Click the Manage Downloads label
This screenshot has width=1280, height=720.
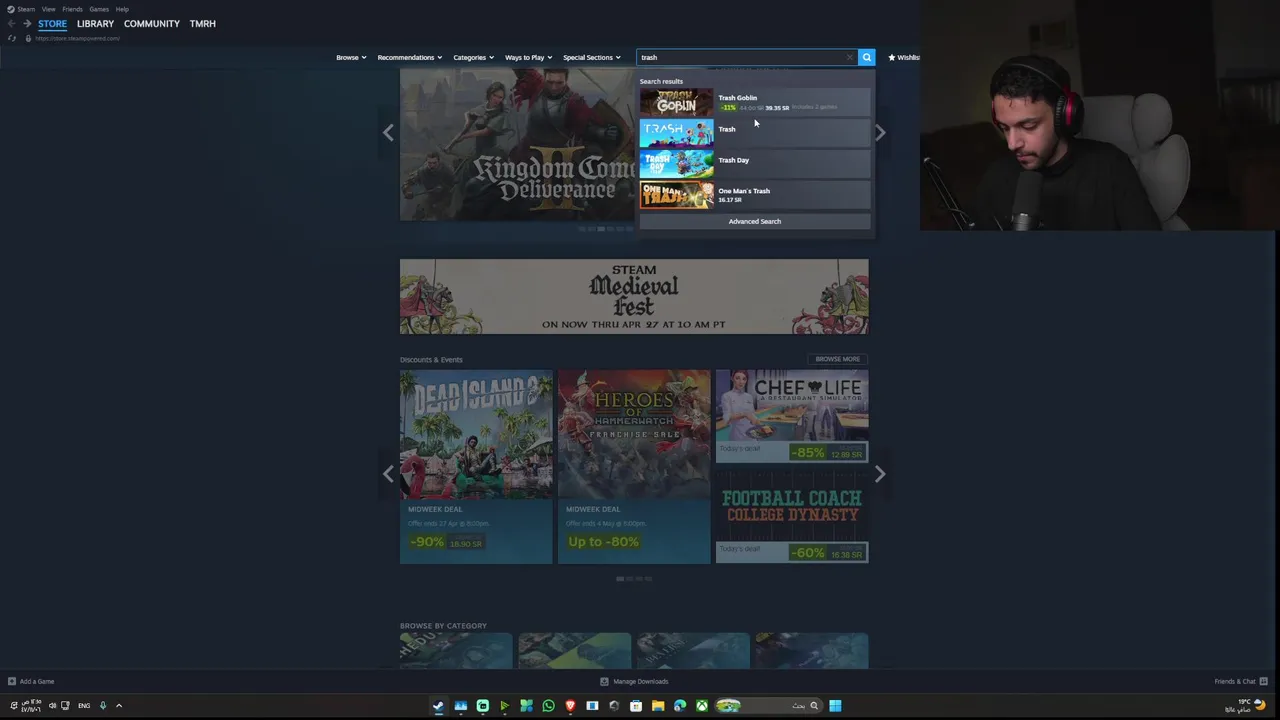coord(640,681)
